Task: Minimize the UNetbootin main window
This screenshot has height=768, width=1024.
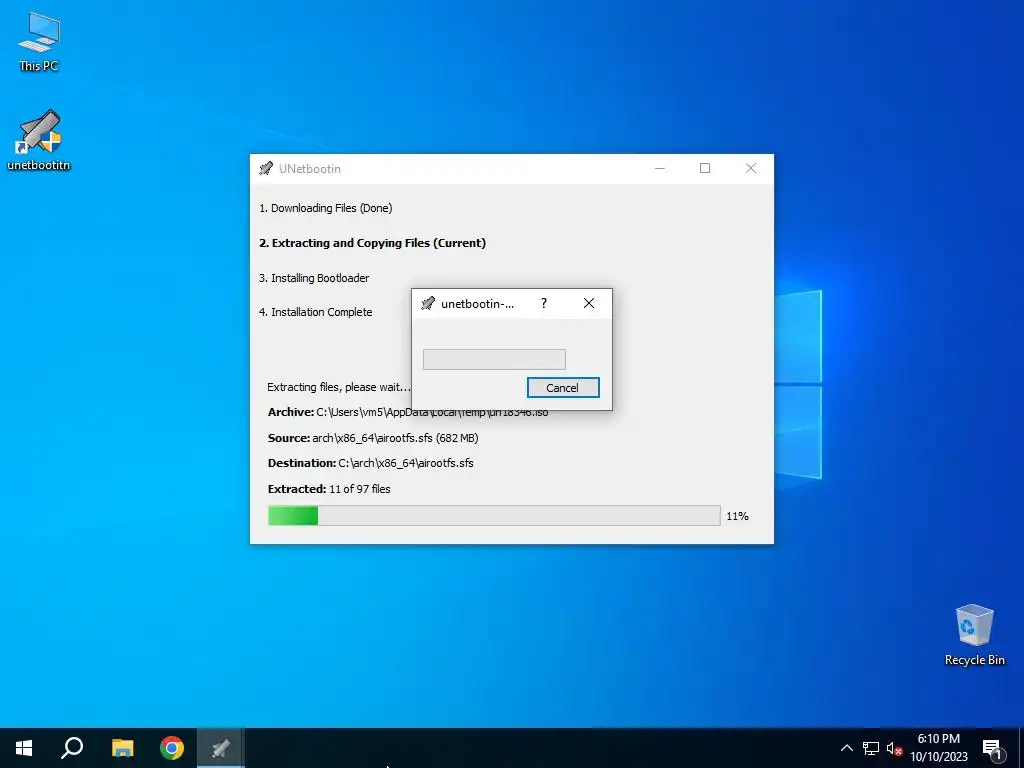Action: 660,168
